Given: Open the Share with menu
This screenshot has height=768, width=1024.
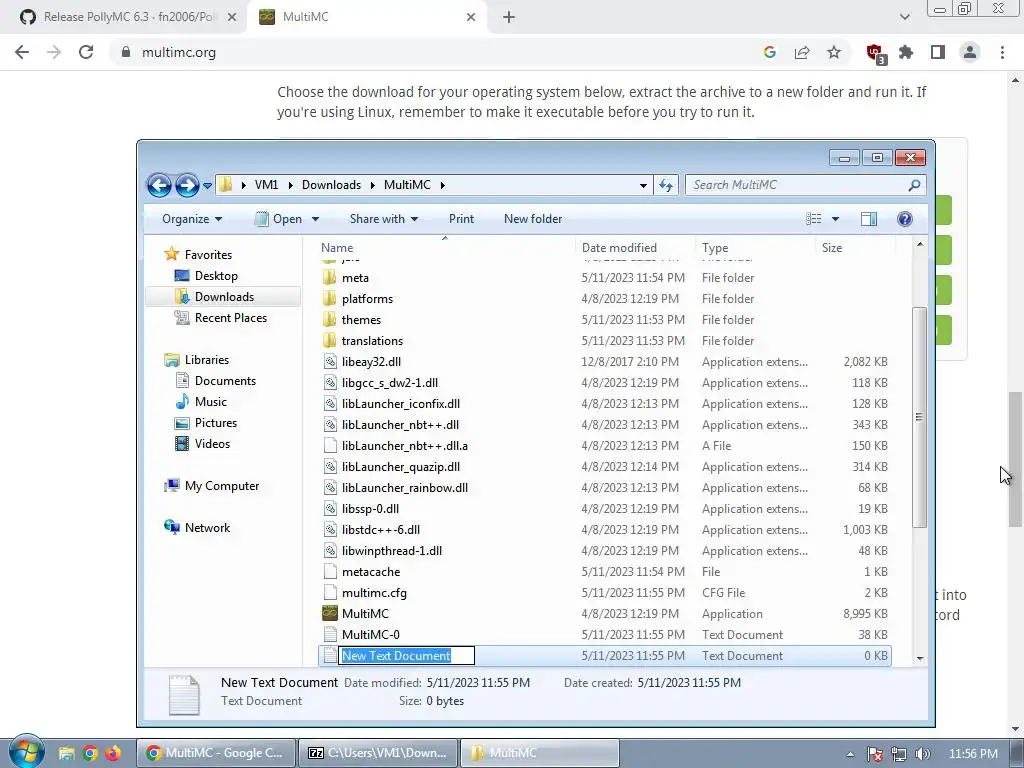Looking at the screenshot, I should (384, 219).
